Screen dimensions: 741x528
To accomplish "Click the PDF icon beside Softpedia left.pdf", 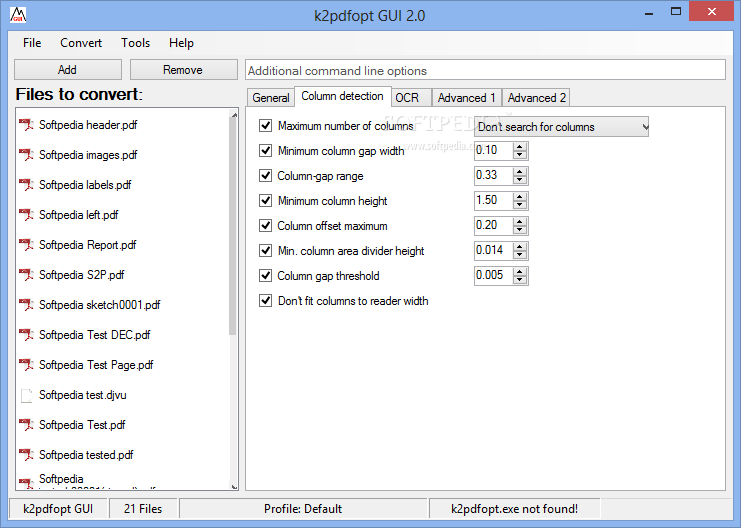I will (x=26, y=215).
